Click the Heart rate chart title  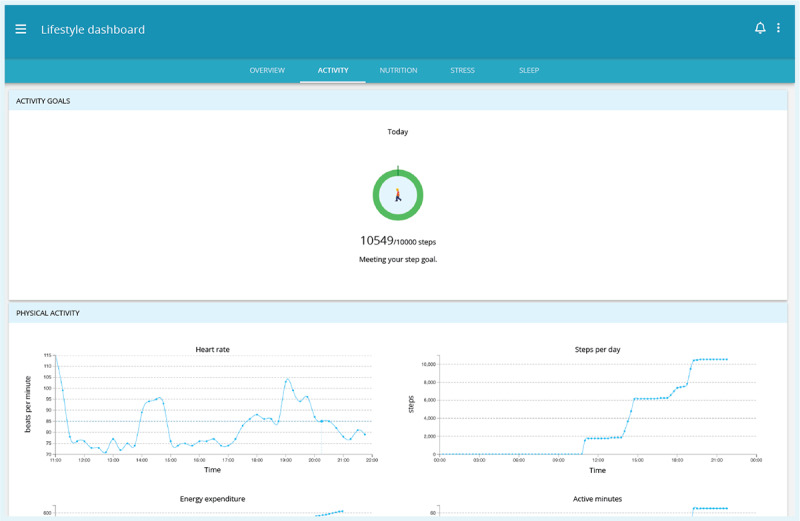coord(212,349)
